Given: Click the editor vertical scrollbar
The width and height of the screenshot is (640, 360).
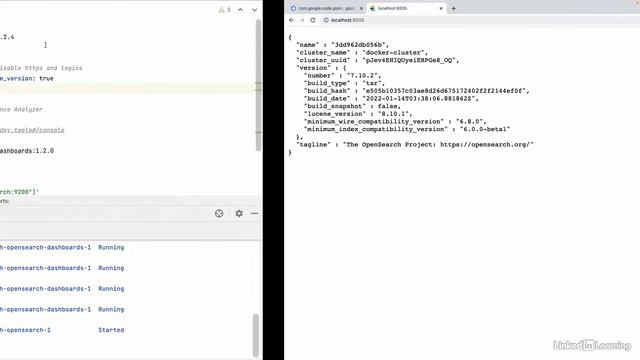Looking at the screenshot, I should click(x=258, y=85).
